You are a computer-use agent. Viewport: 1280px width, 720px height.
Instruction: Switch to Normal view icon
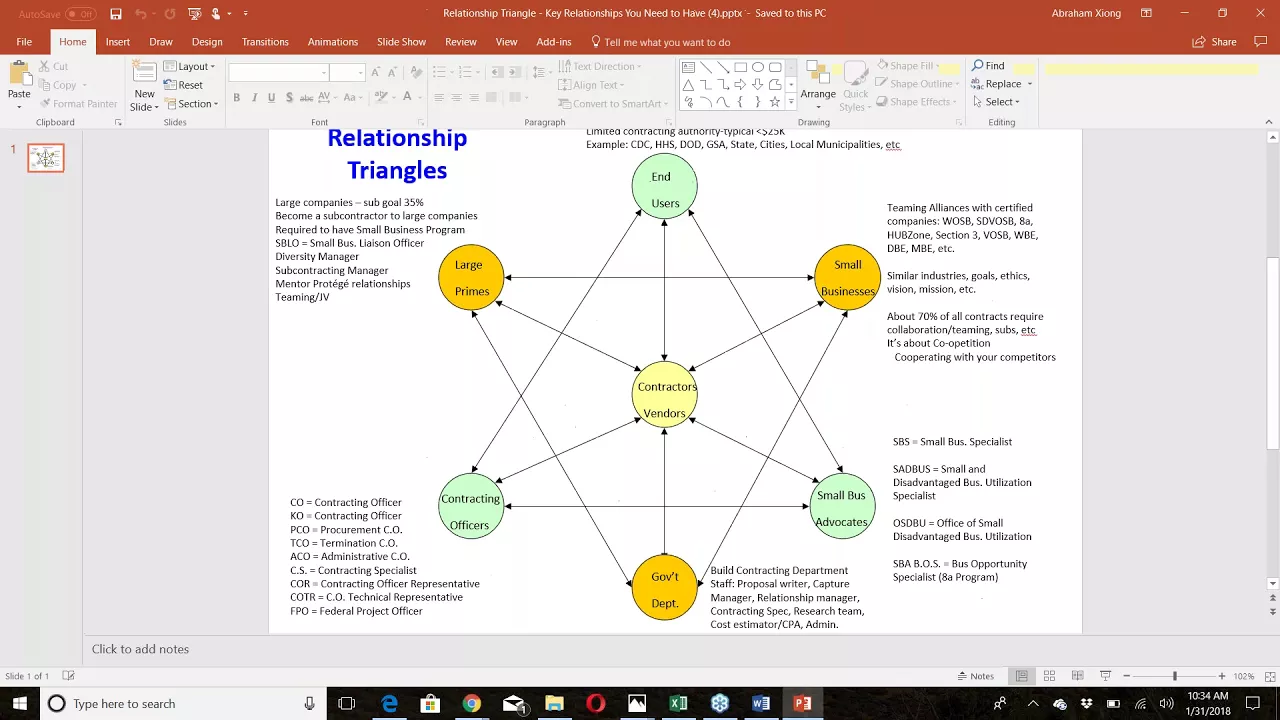[1022, 676]
